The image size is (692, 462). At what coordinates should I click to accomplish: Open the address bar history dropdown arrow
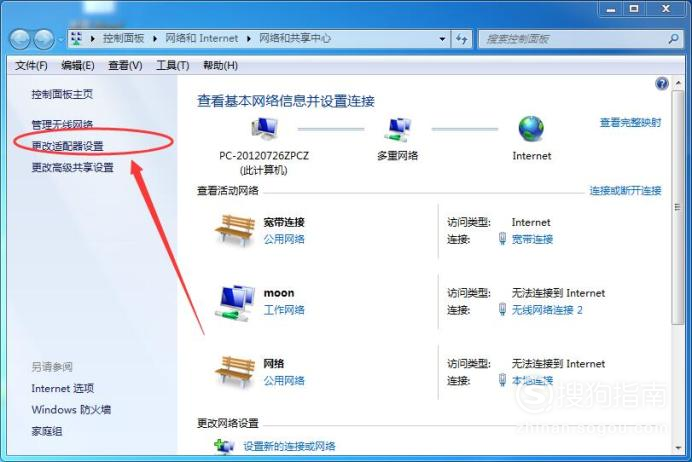(442, 39)
